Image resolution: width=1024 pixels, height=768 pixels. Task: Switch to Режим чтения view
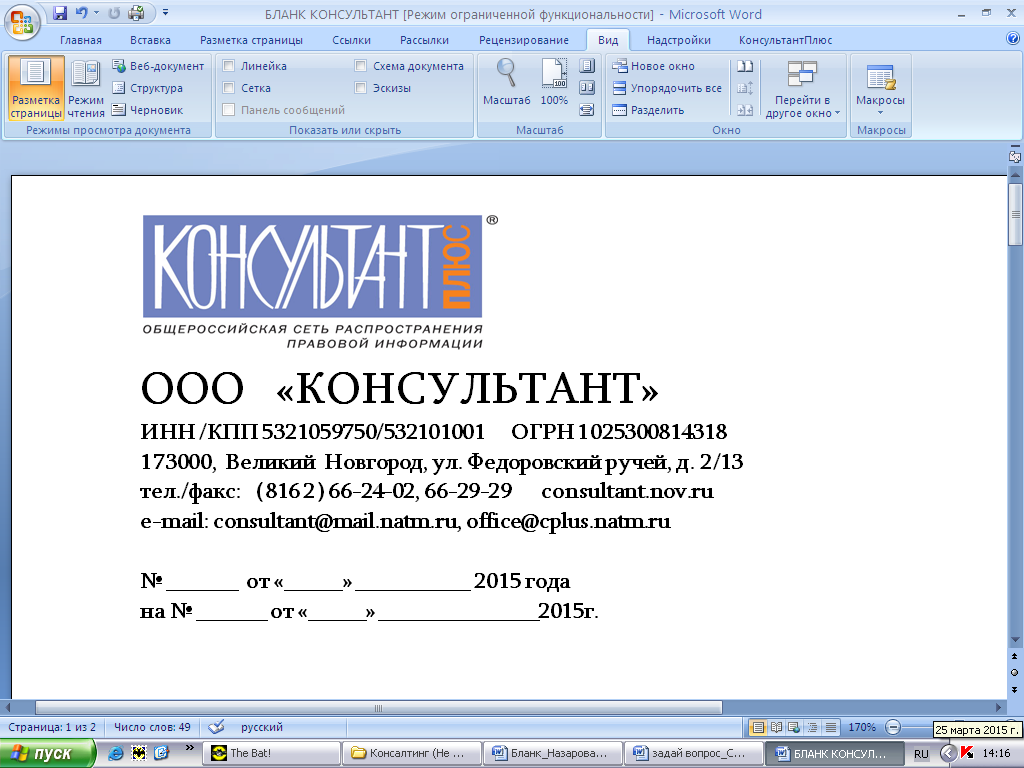click(x=86, y=88)
